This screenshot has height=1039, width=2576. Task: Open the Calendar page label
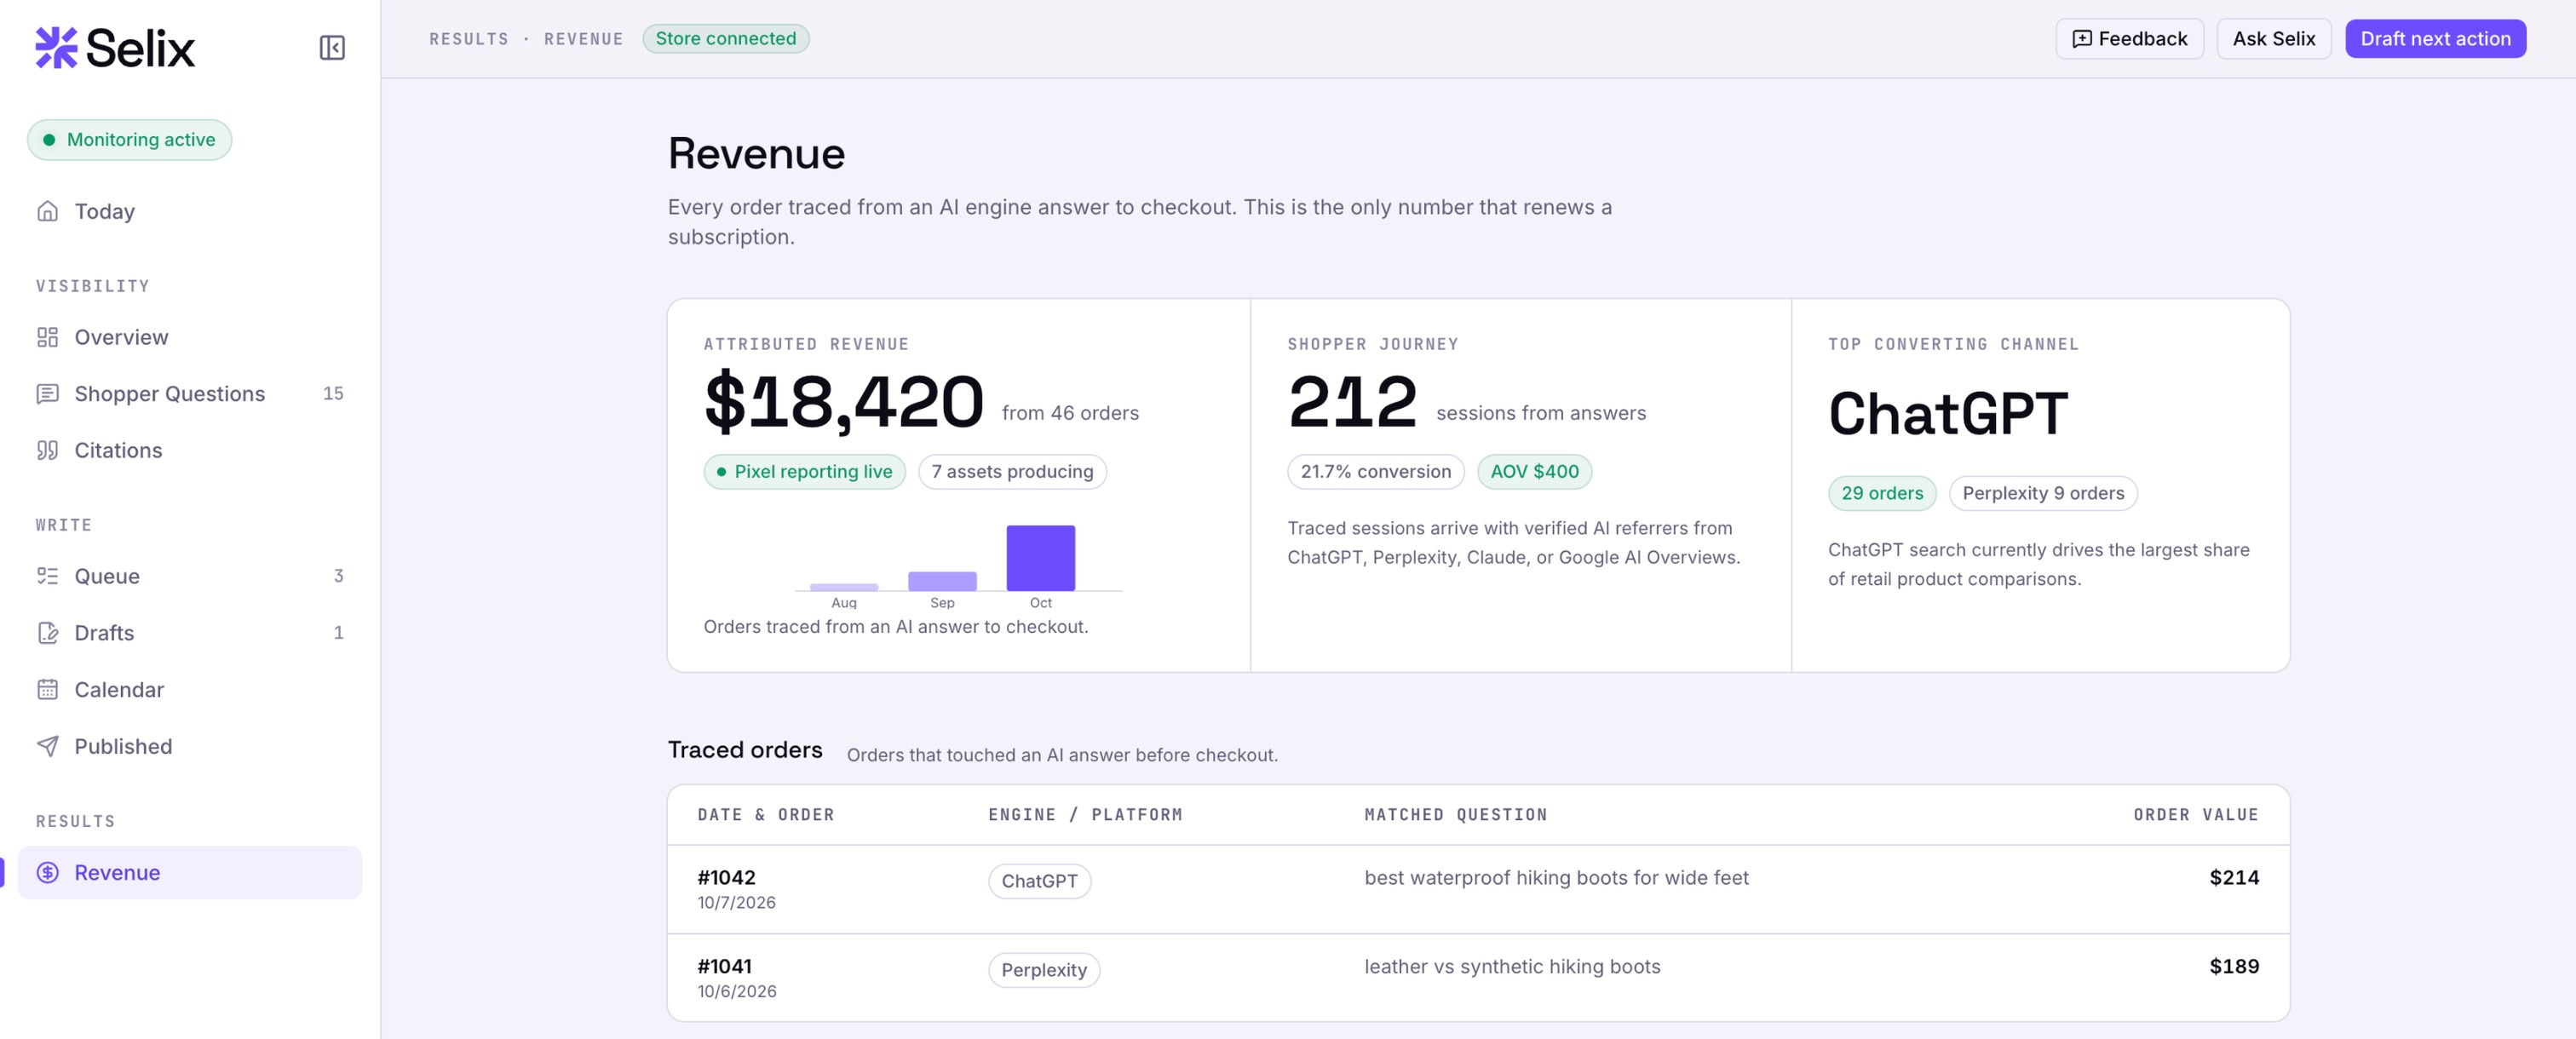pyautogui.click(x=119, y=689)
